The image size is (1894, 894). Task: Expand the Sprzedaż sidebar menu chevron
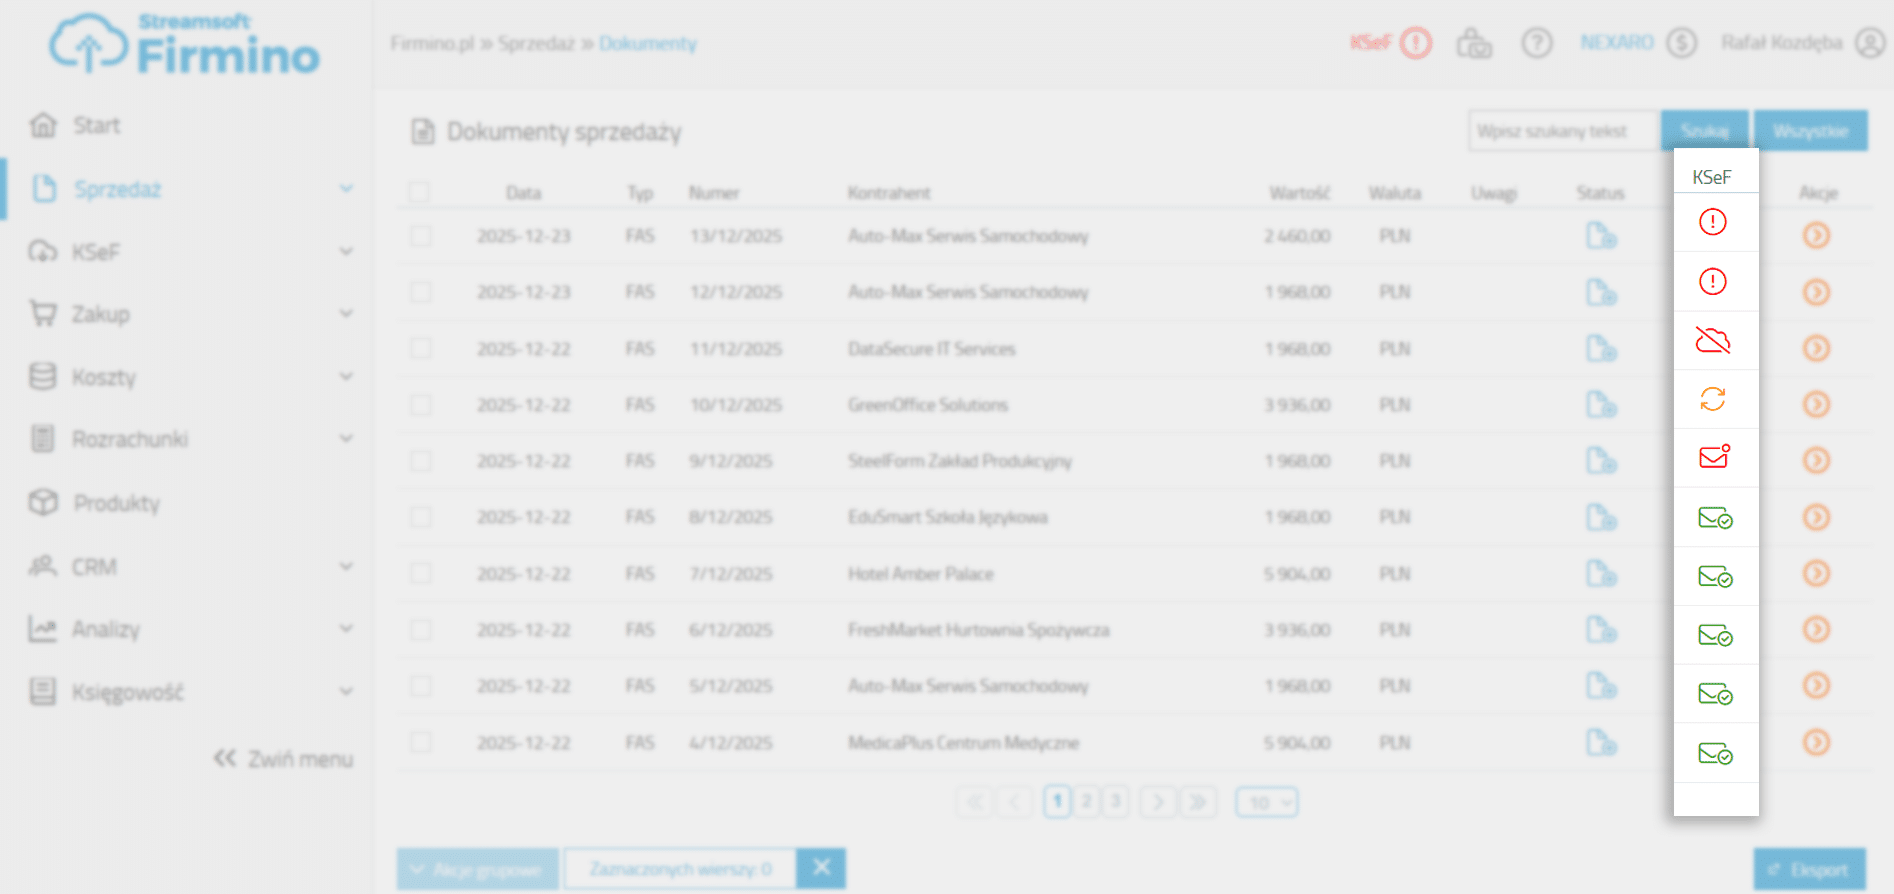click(x=346, y=189)
